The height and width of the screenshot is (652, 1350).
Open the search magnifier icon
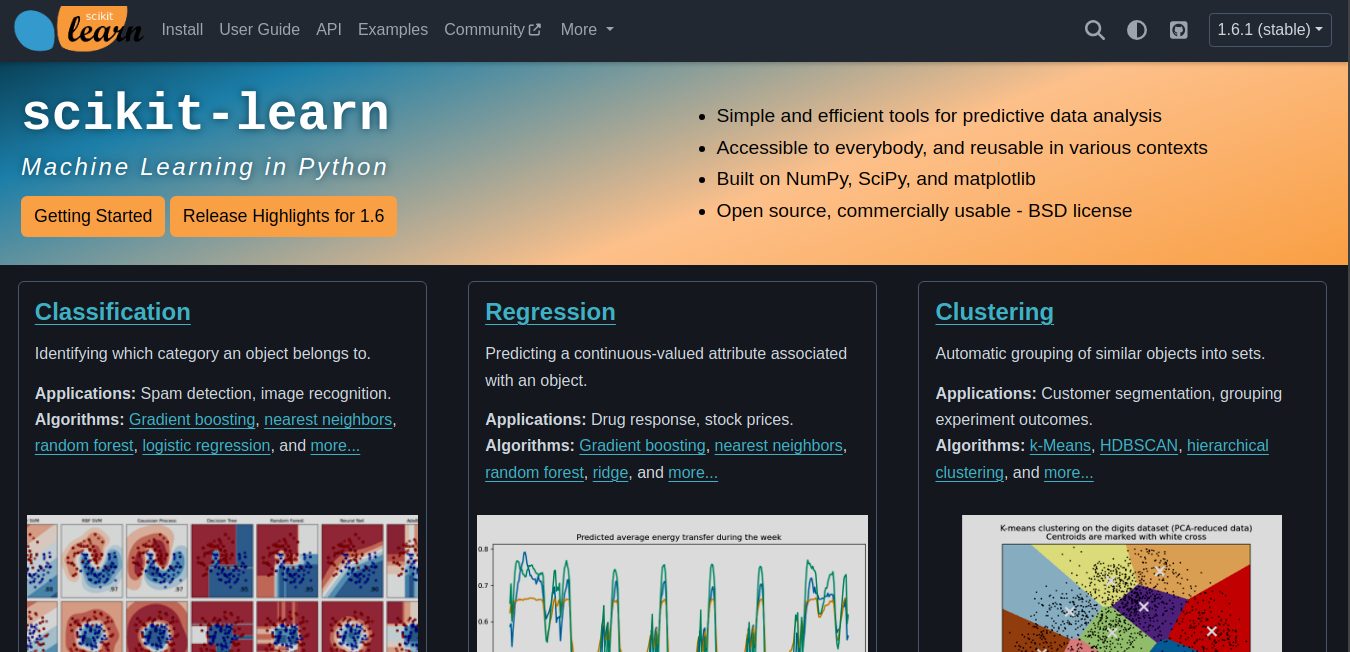[x=1095, y=30]
